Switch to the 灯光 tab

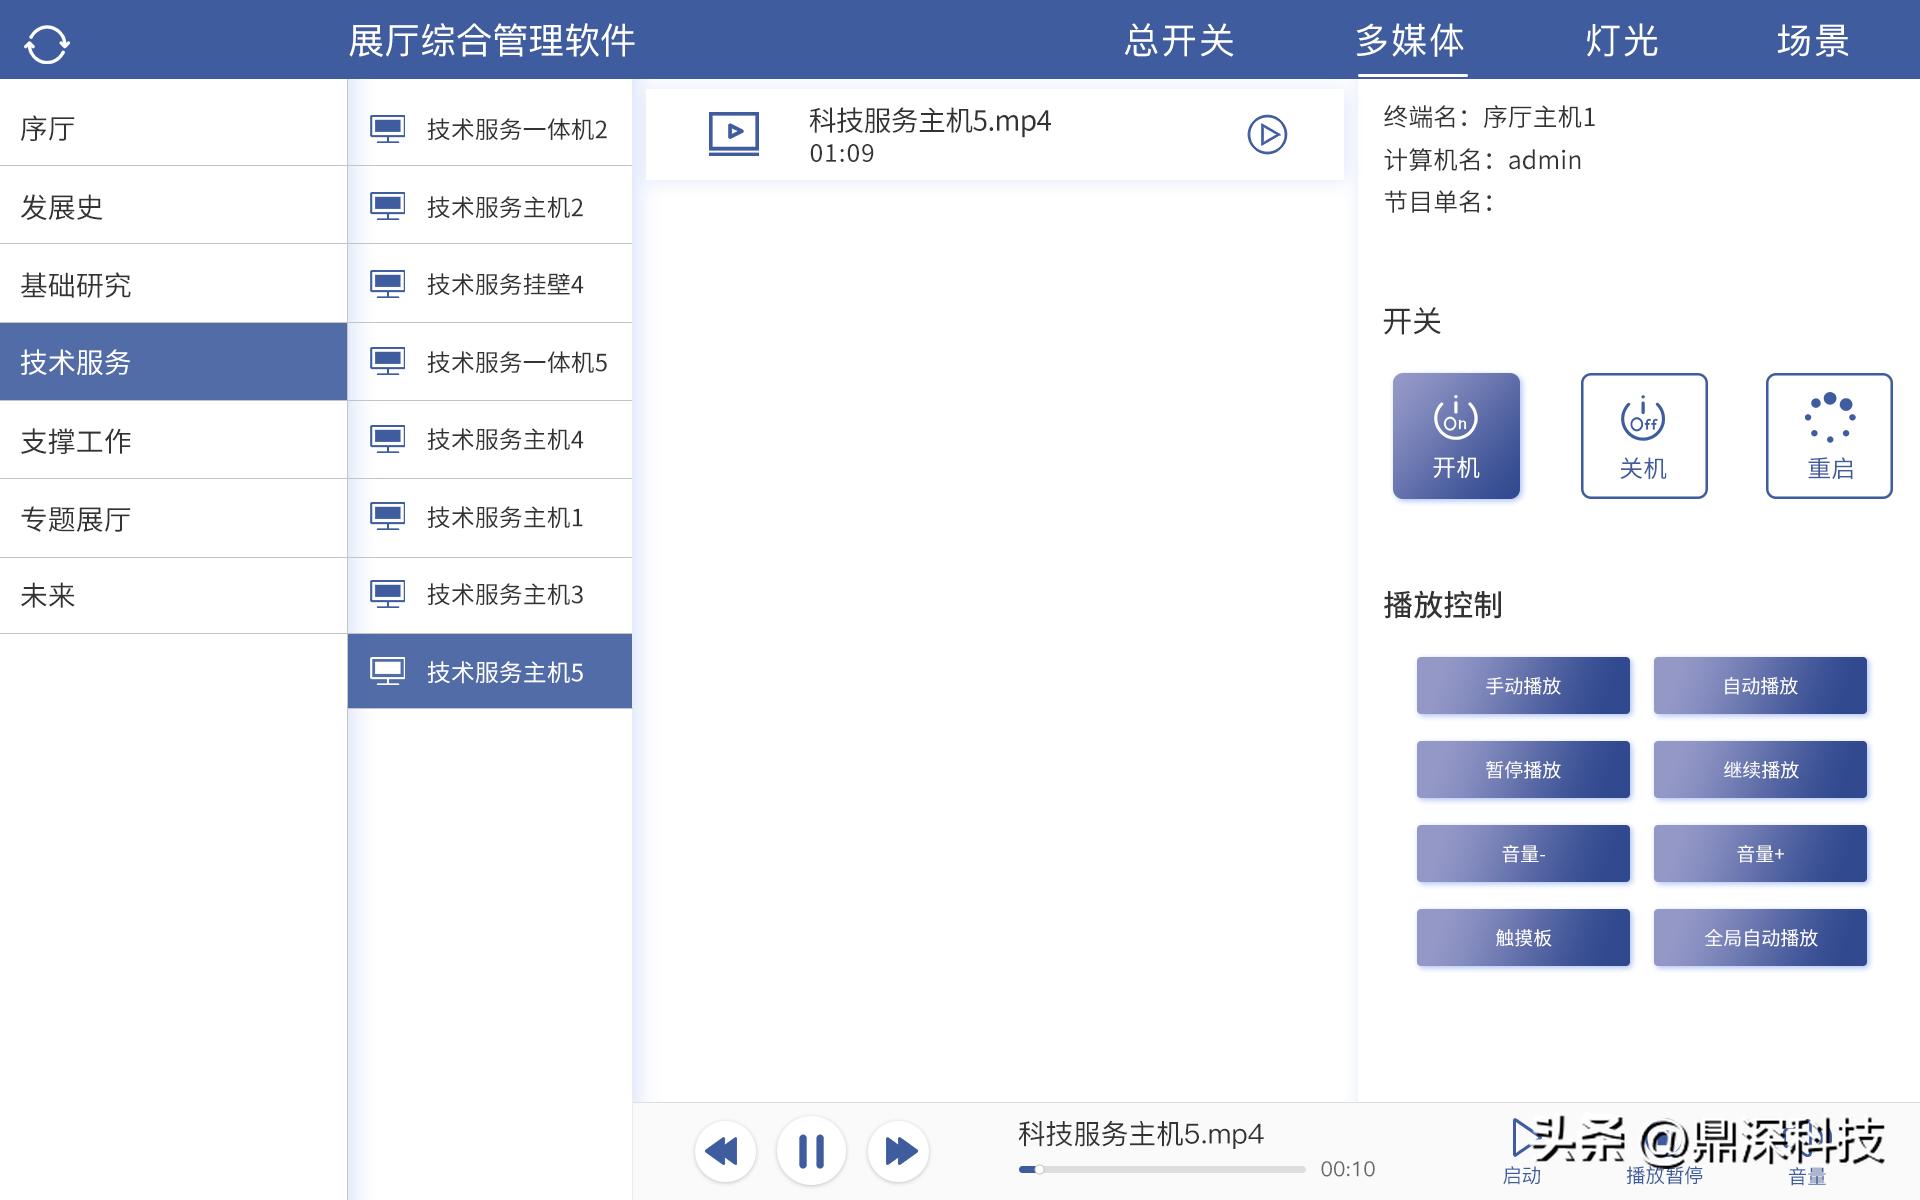[1621, 42]
